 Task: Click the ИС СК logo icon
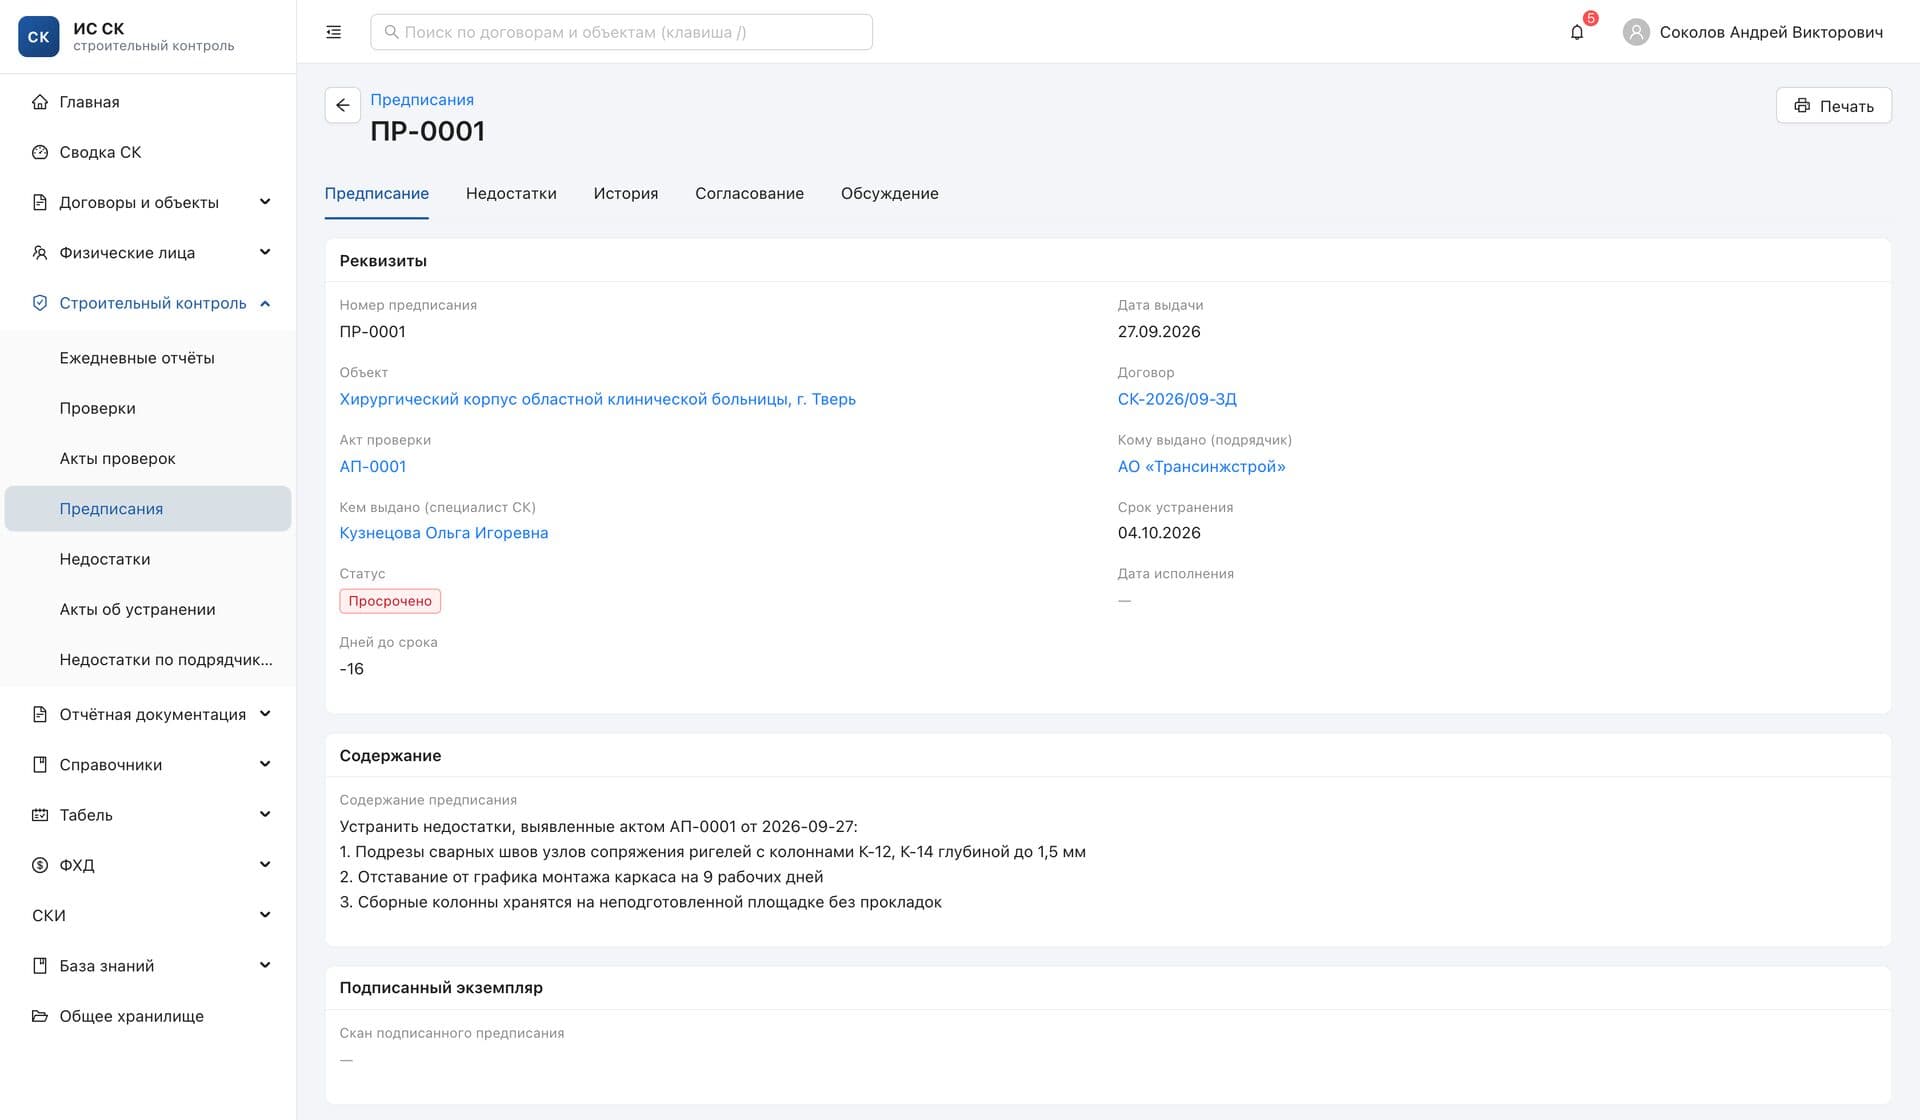39,37
